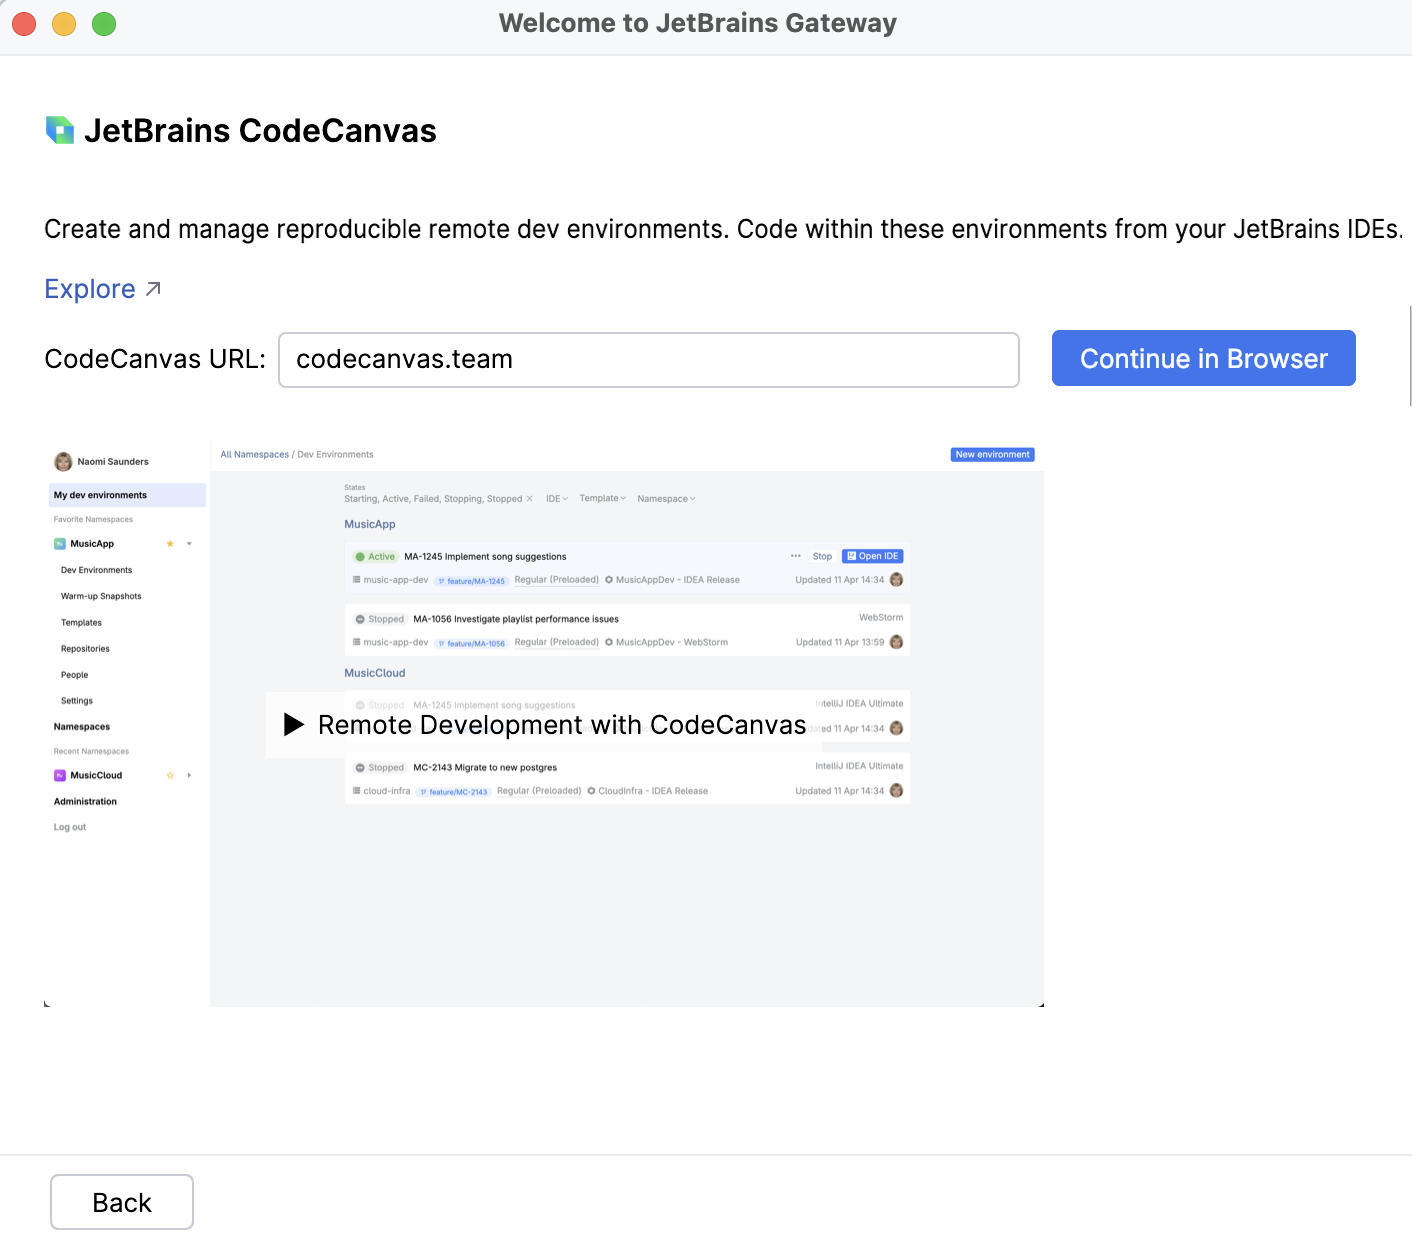This screenshot has height=1250, width=1412.
Task: Click the CodeCanvas URL input field
Action: point(648,360)
